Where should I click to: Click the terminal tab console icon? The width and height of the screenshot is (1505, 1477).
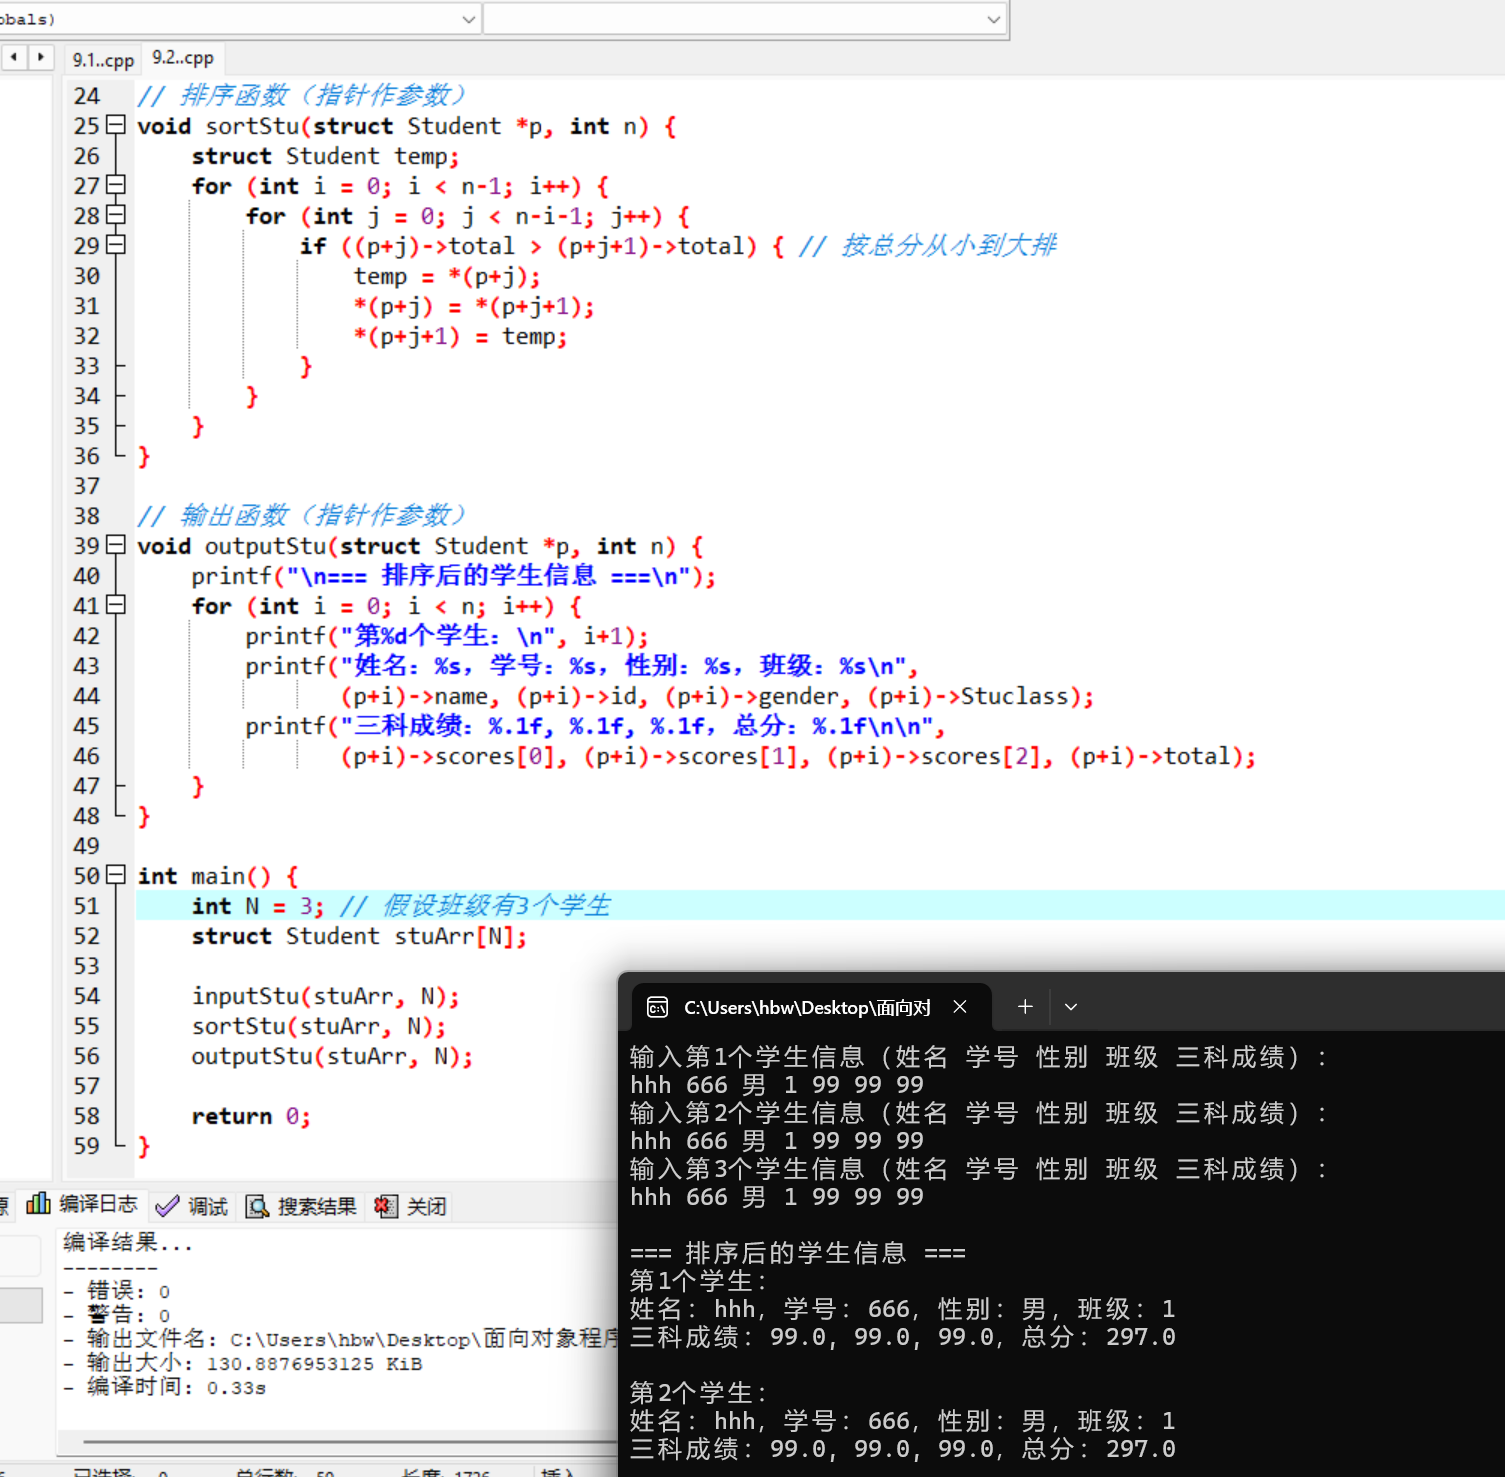pos(657,1007)
